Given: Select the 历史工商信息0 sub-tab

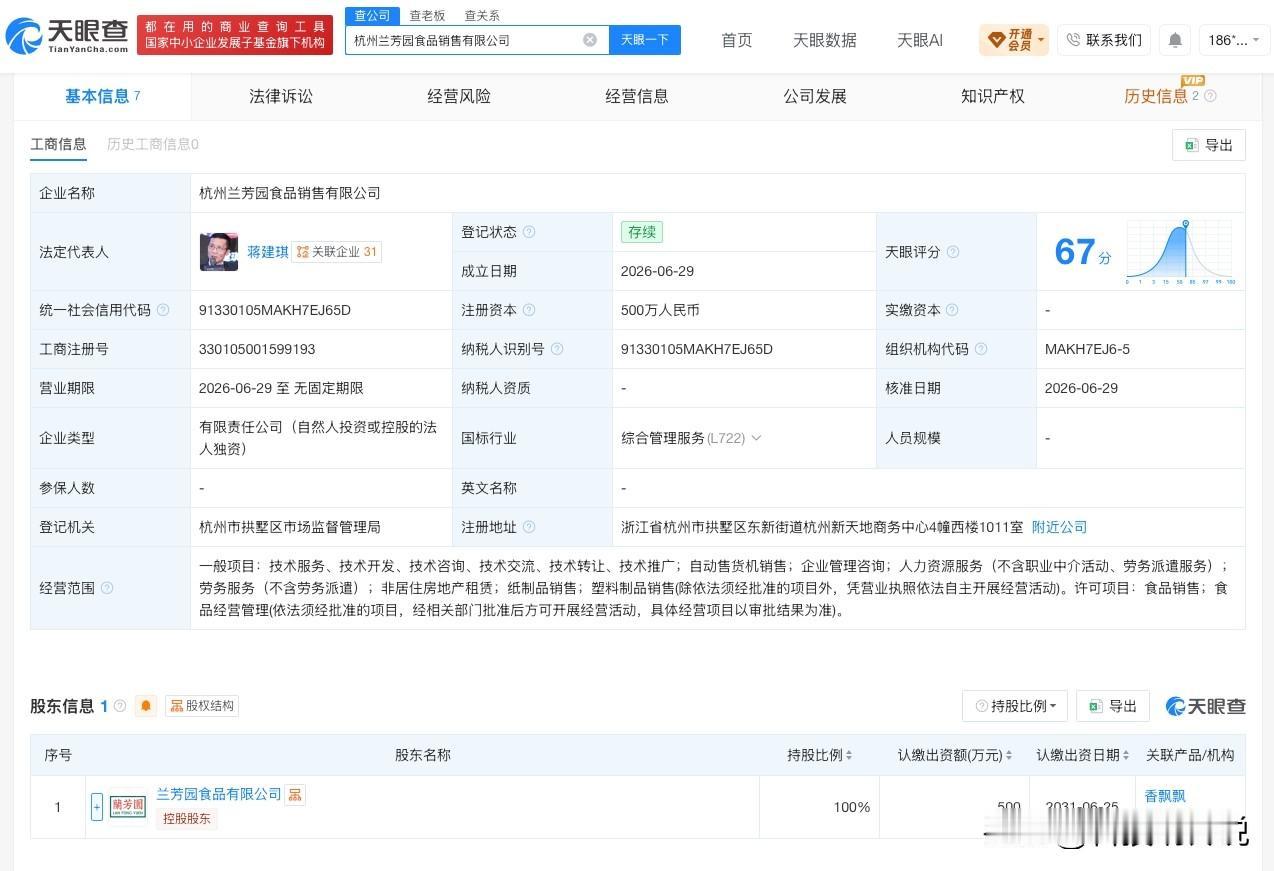Looking at the screenshot, I should coord(153,144).
